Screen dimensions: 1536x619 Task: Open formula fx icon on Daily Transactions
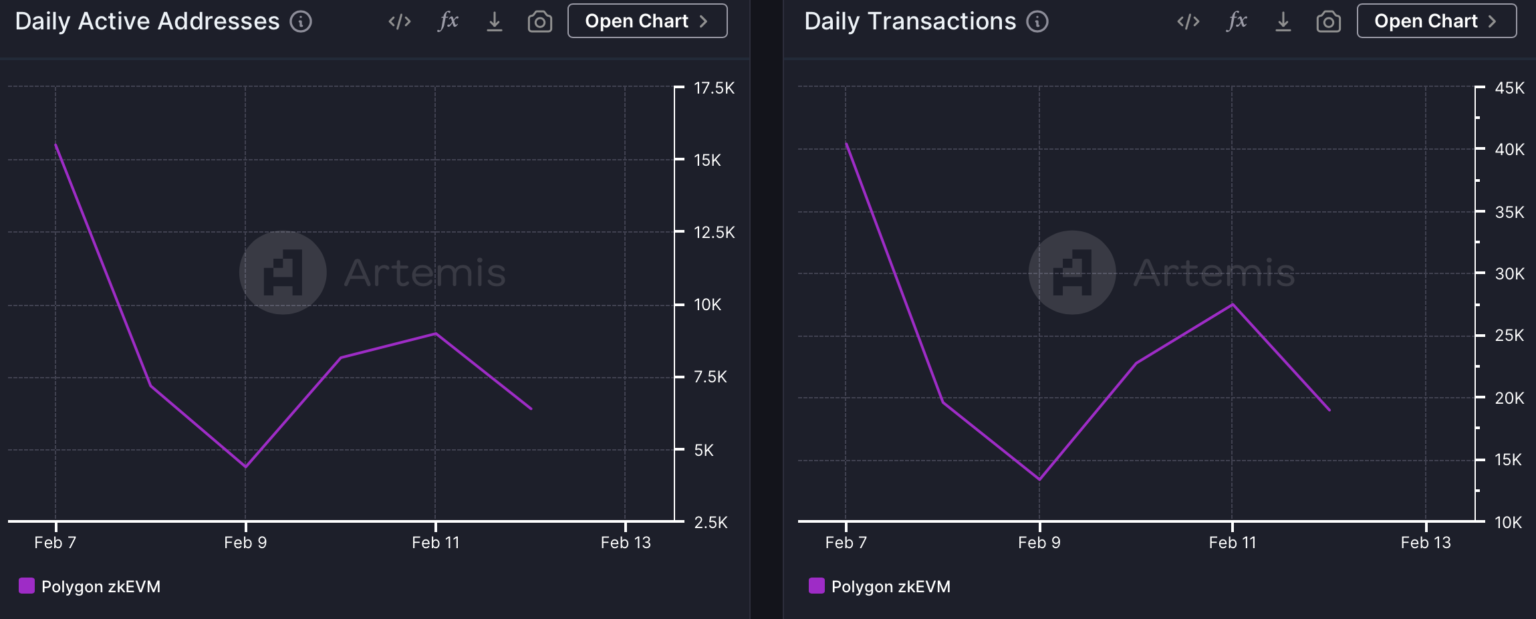click(1237, 22)
